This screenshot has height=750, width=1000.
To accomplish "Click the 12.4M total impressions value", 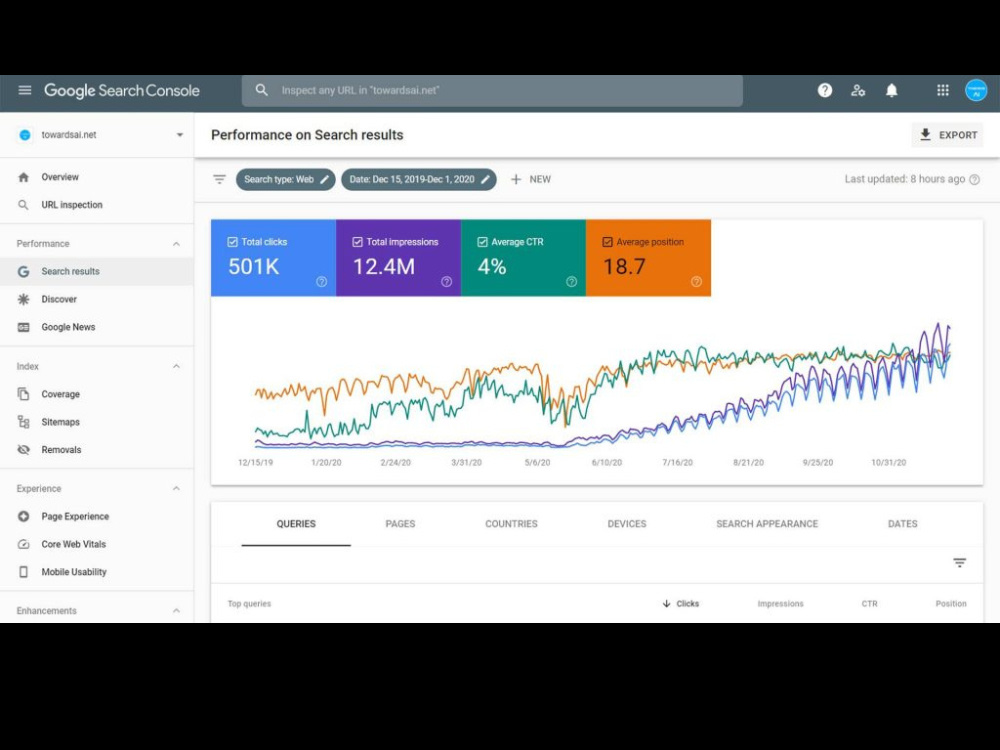I will point(384,267).
